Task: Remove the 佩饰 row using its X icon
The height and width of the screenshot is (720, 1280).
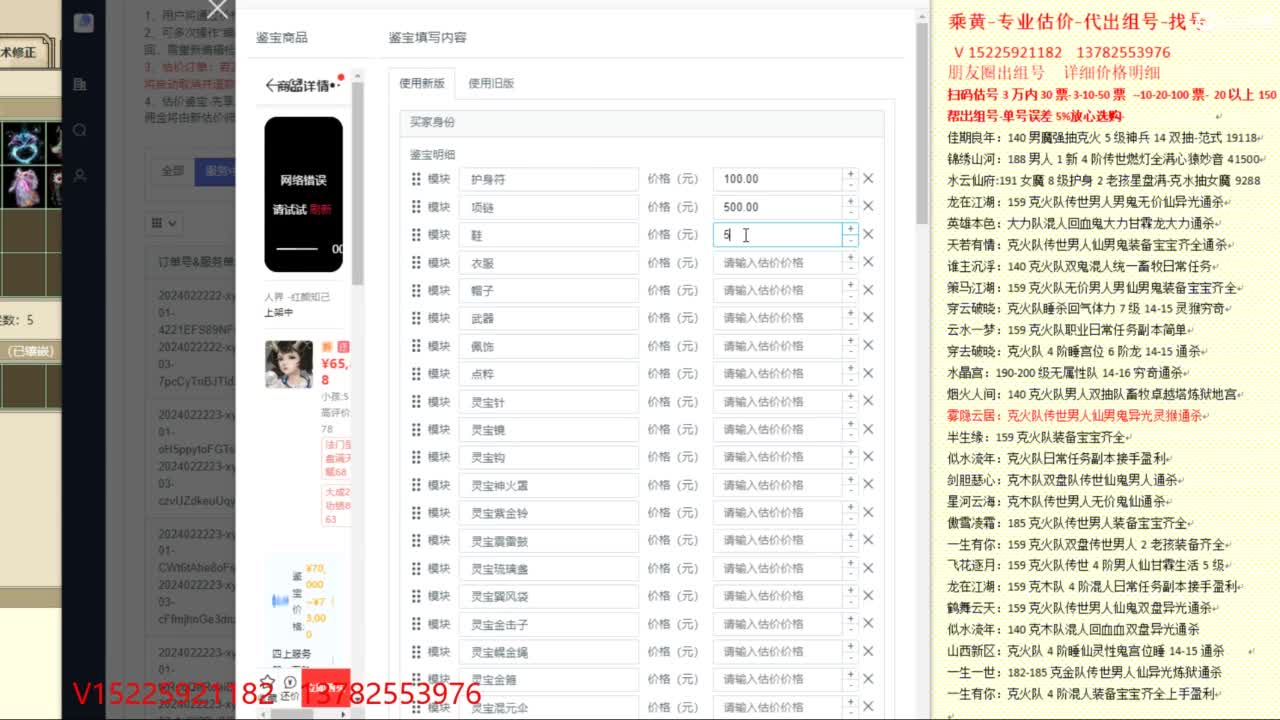Action: point(868,346)
